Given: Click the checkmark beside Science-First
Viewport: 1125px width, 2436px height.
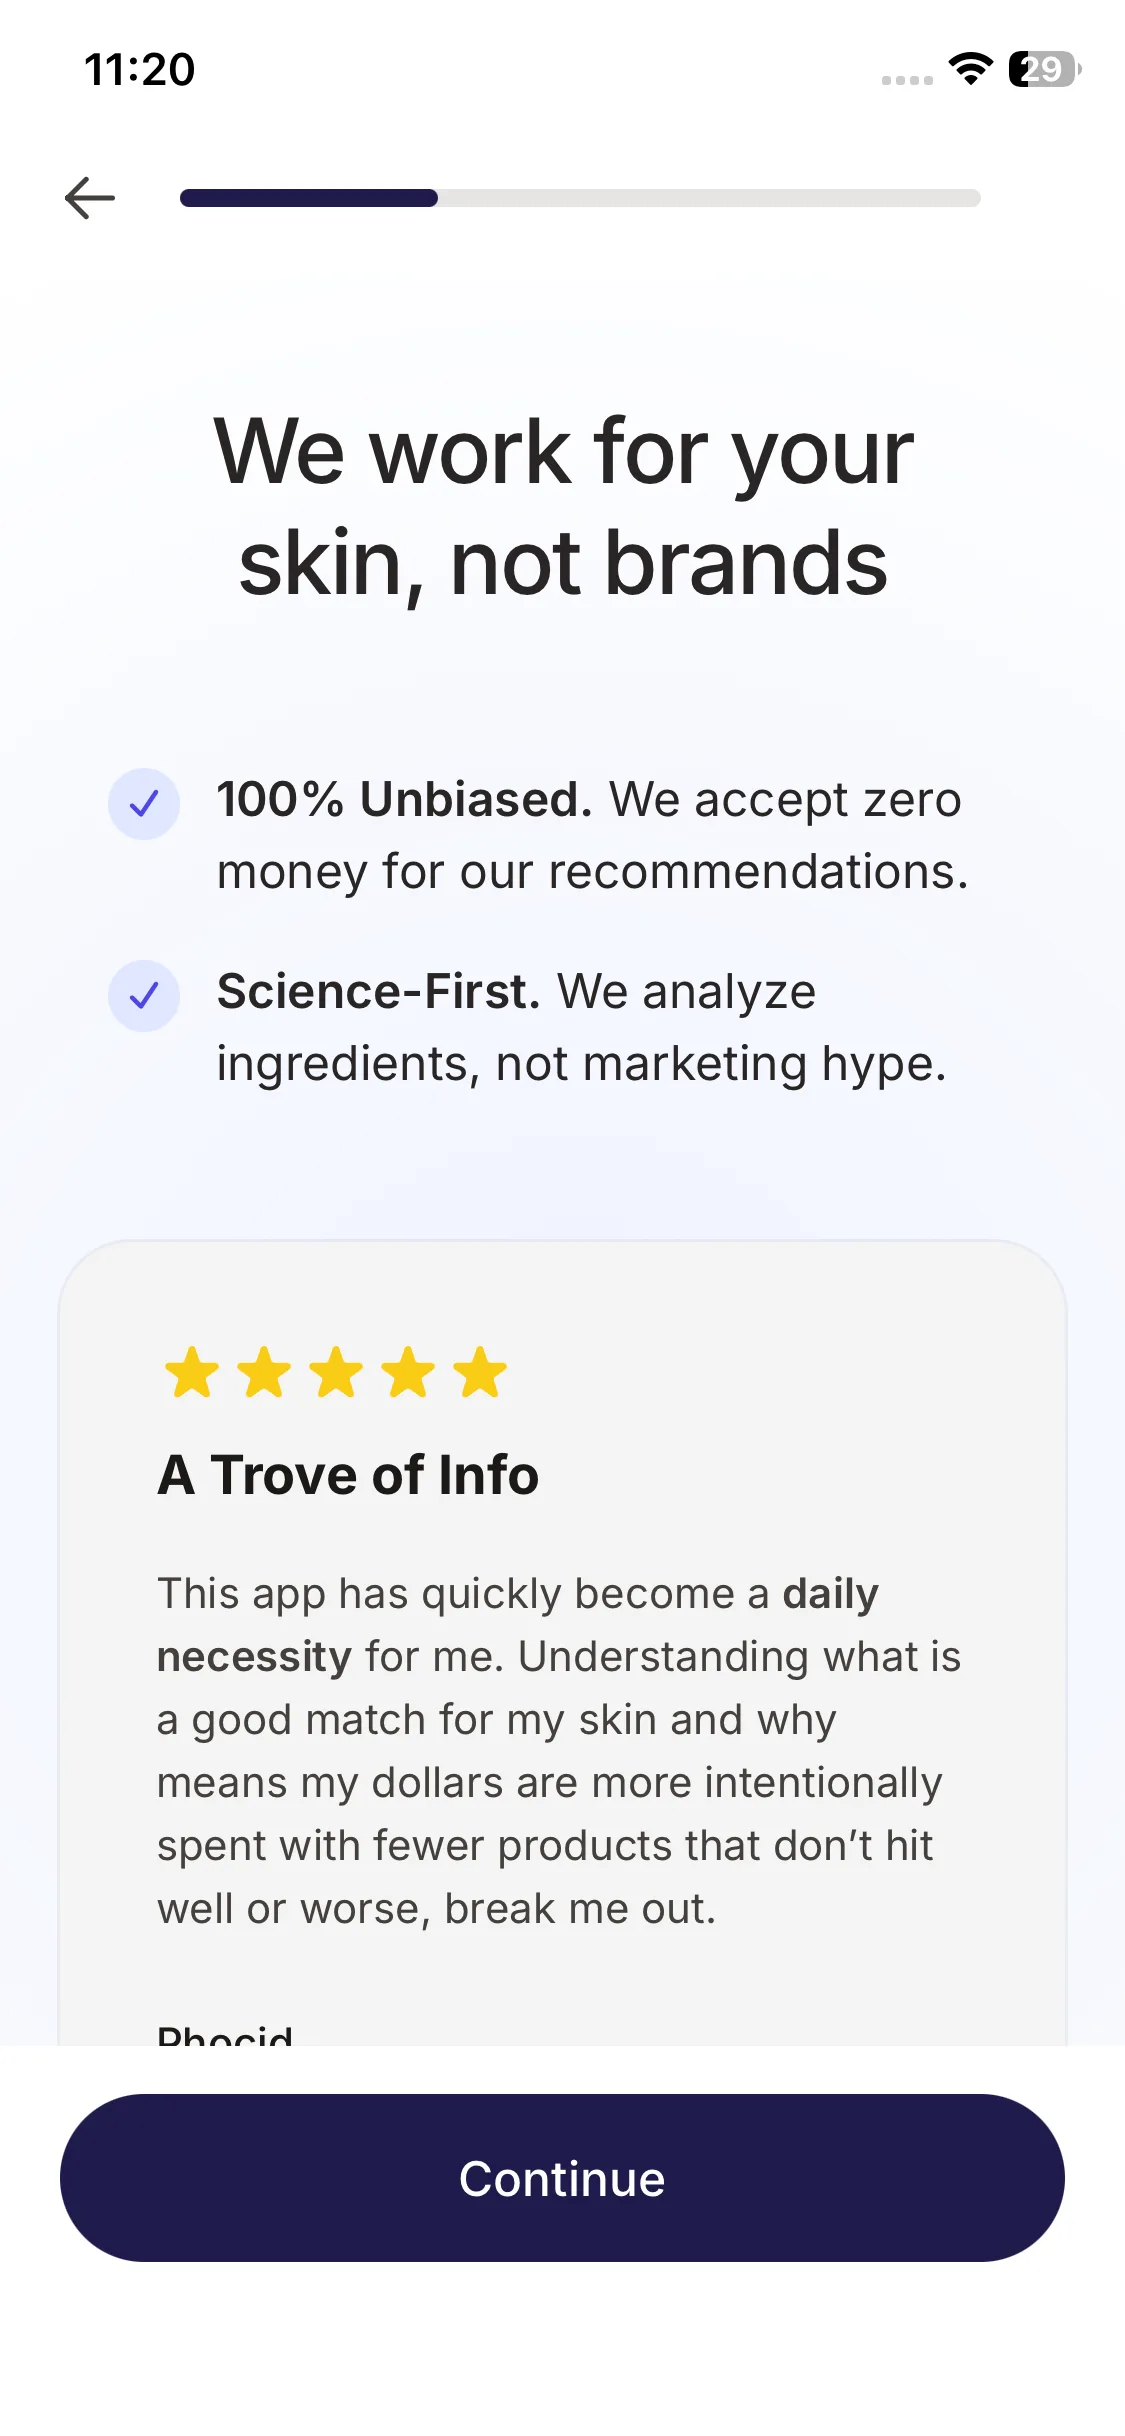Looking at the screenshot, I should (144, 996).
